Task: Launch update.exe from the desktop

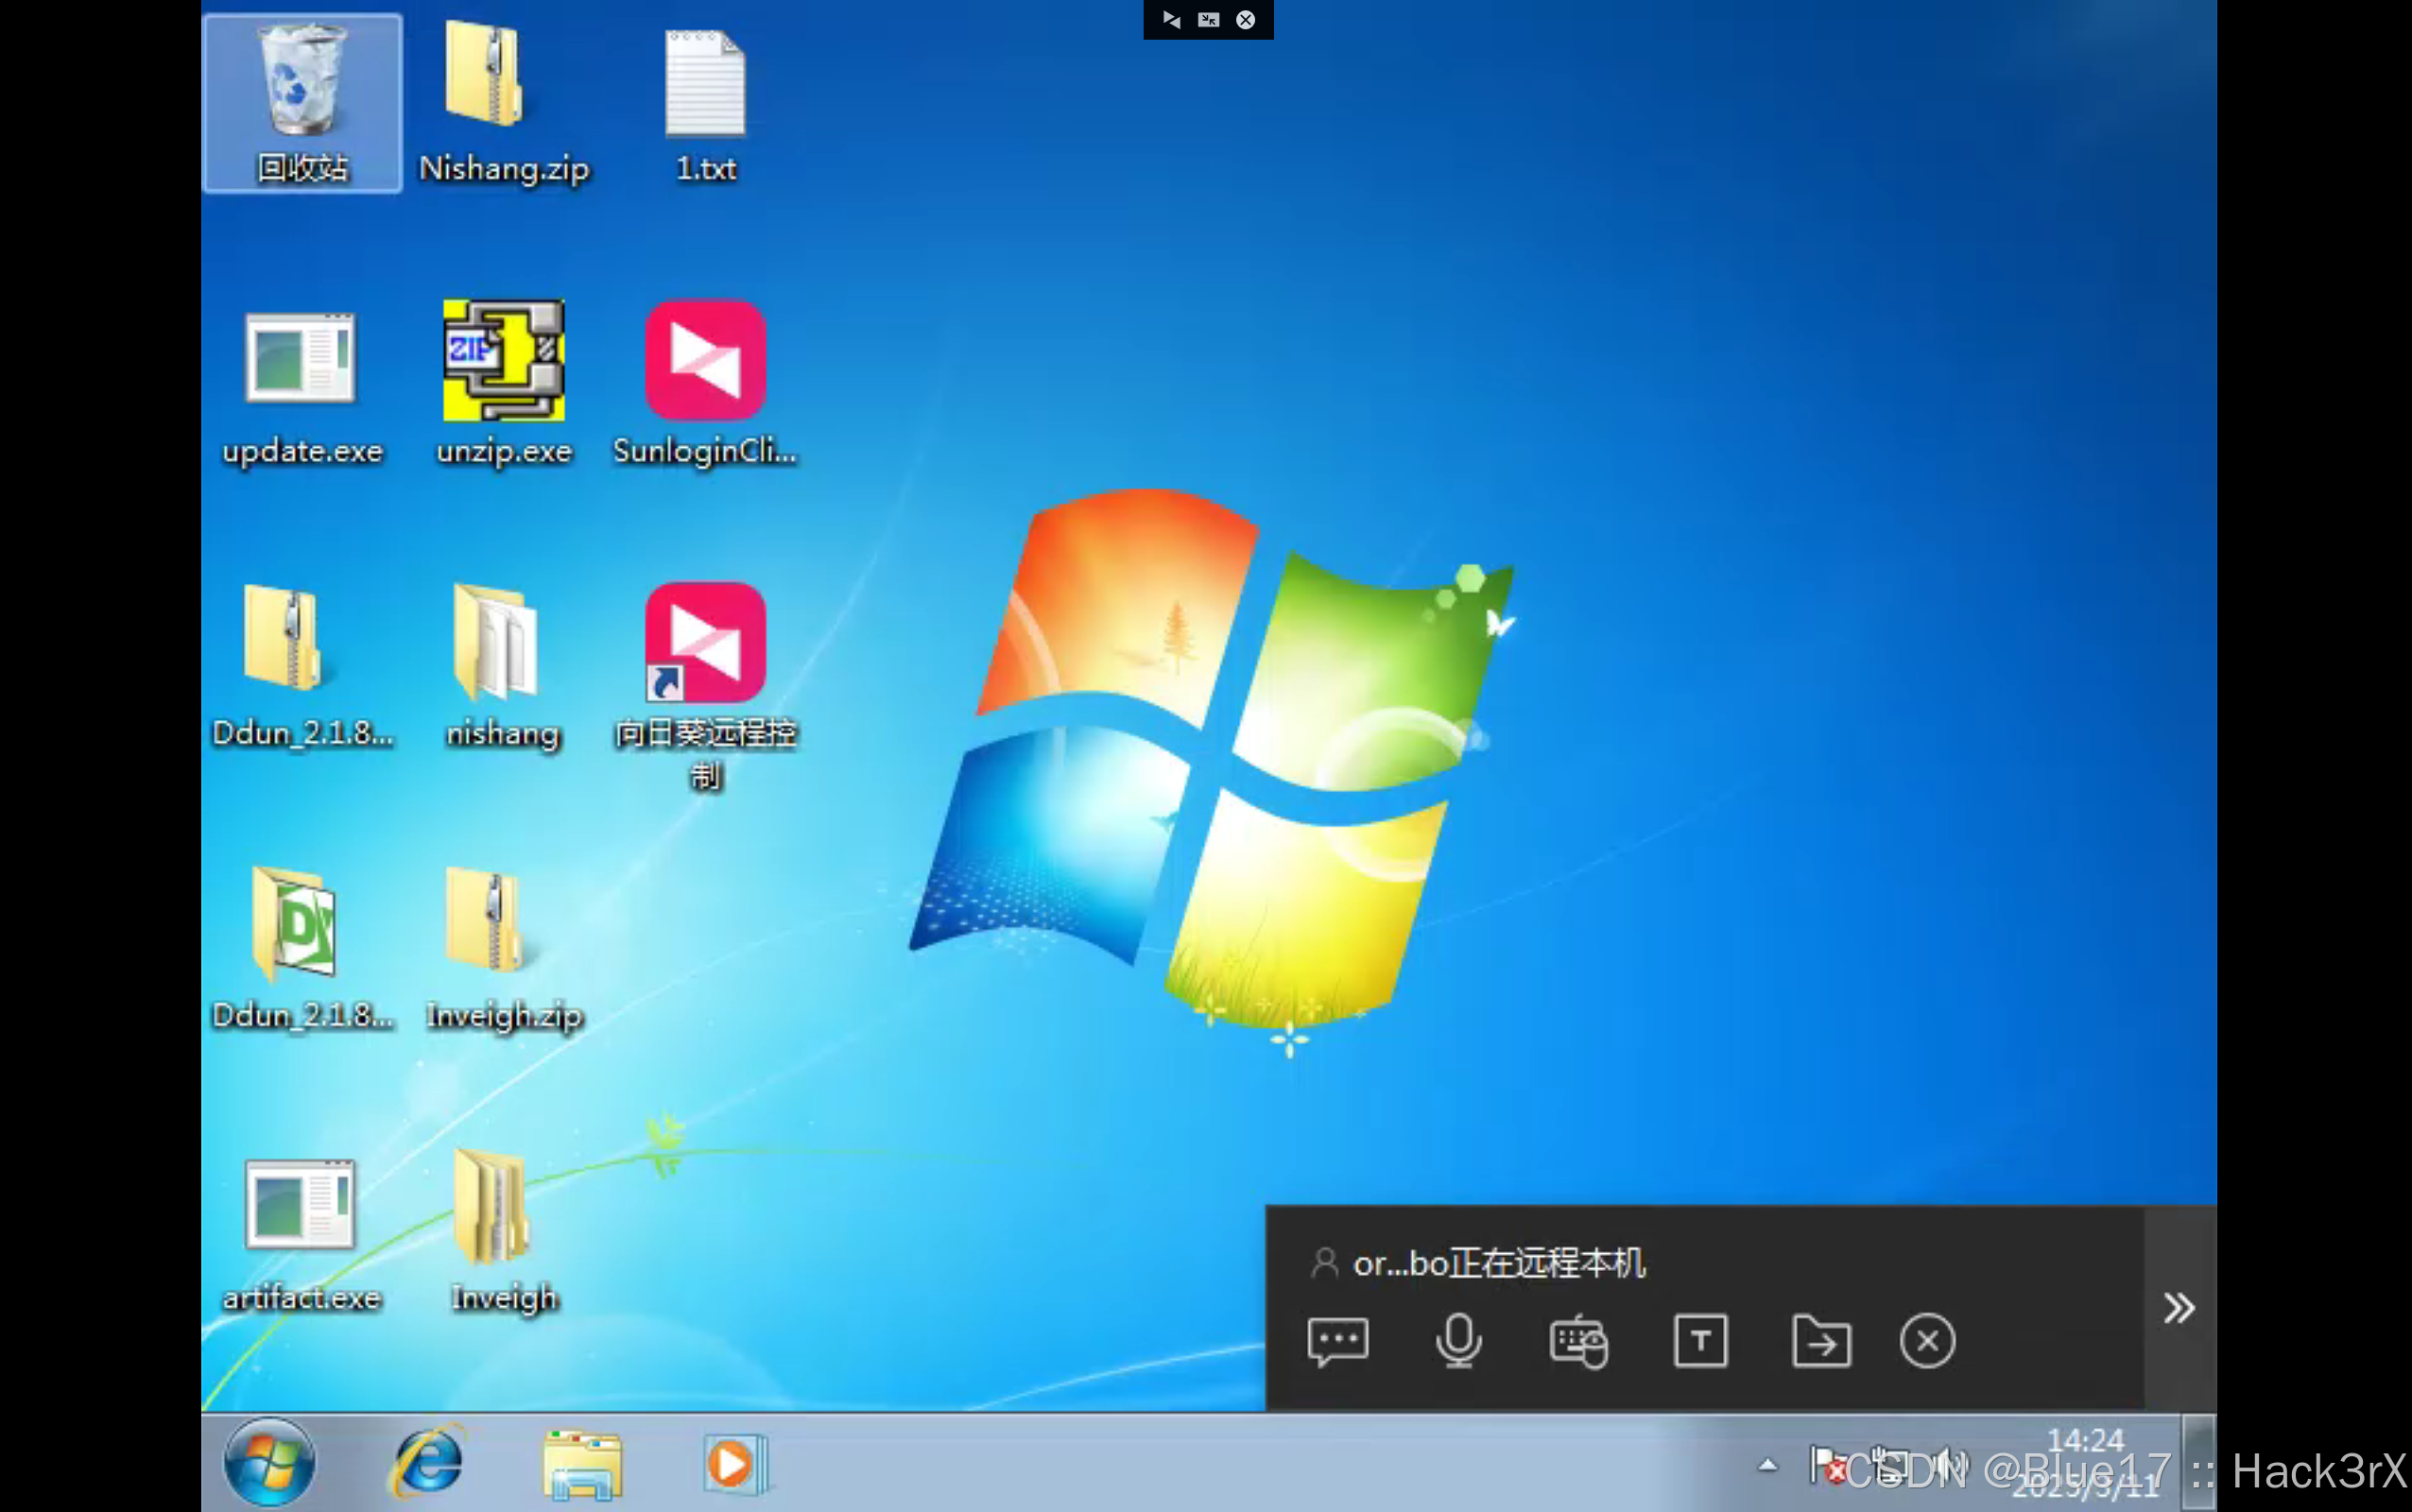Action: point(300,360)
